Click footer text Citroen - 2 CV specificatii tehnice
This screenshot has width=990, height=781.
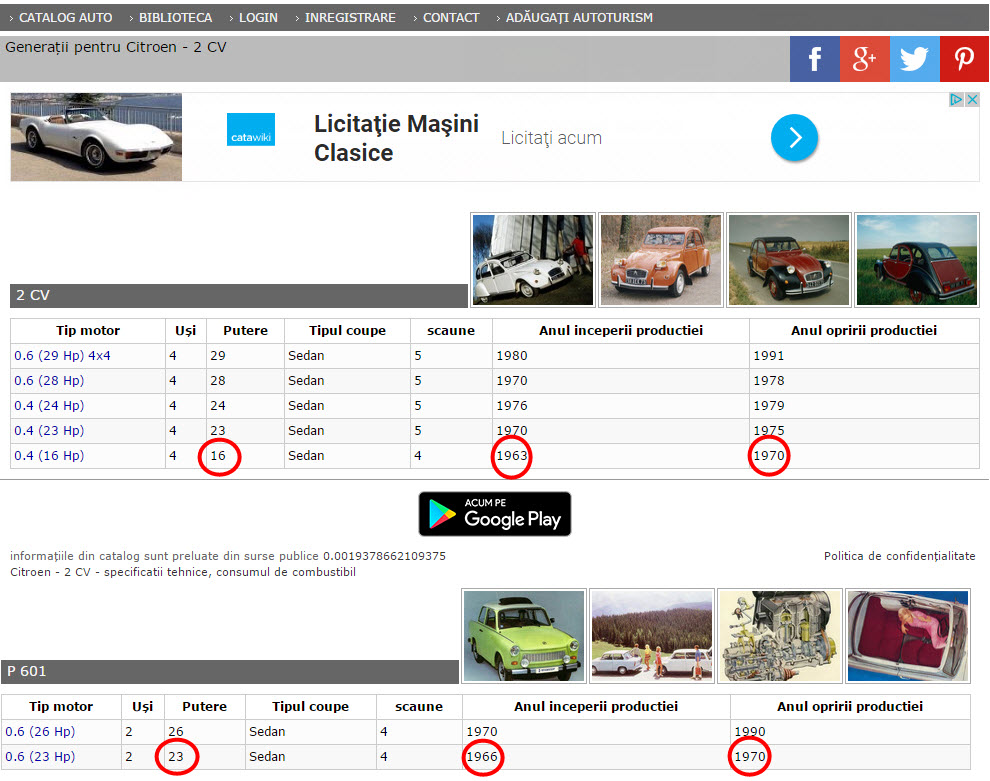click(183, 572)
